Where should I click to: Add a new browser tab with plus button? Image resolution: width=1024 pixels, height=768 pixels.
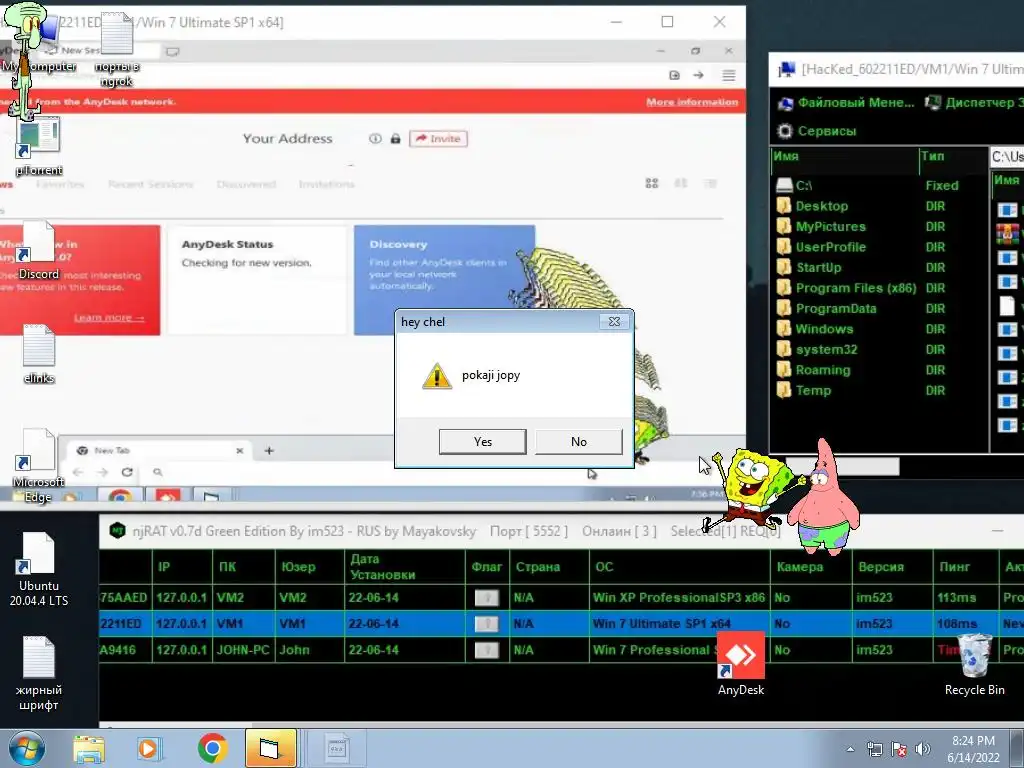(269, 450)
